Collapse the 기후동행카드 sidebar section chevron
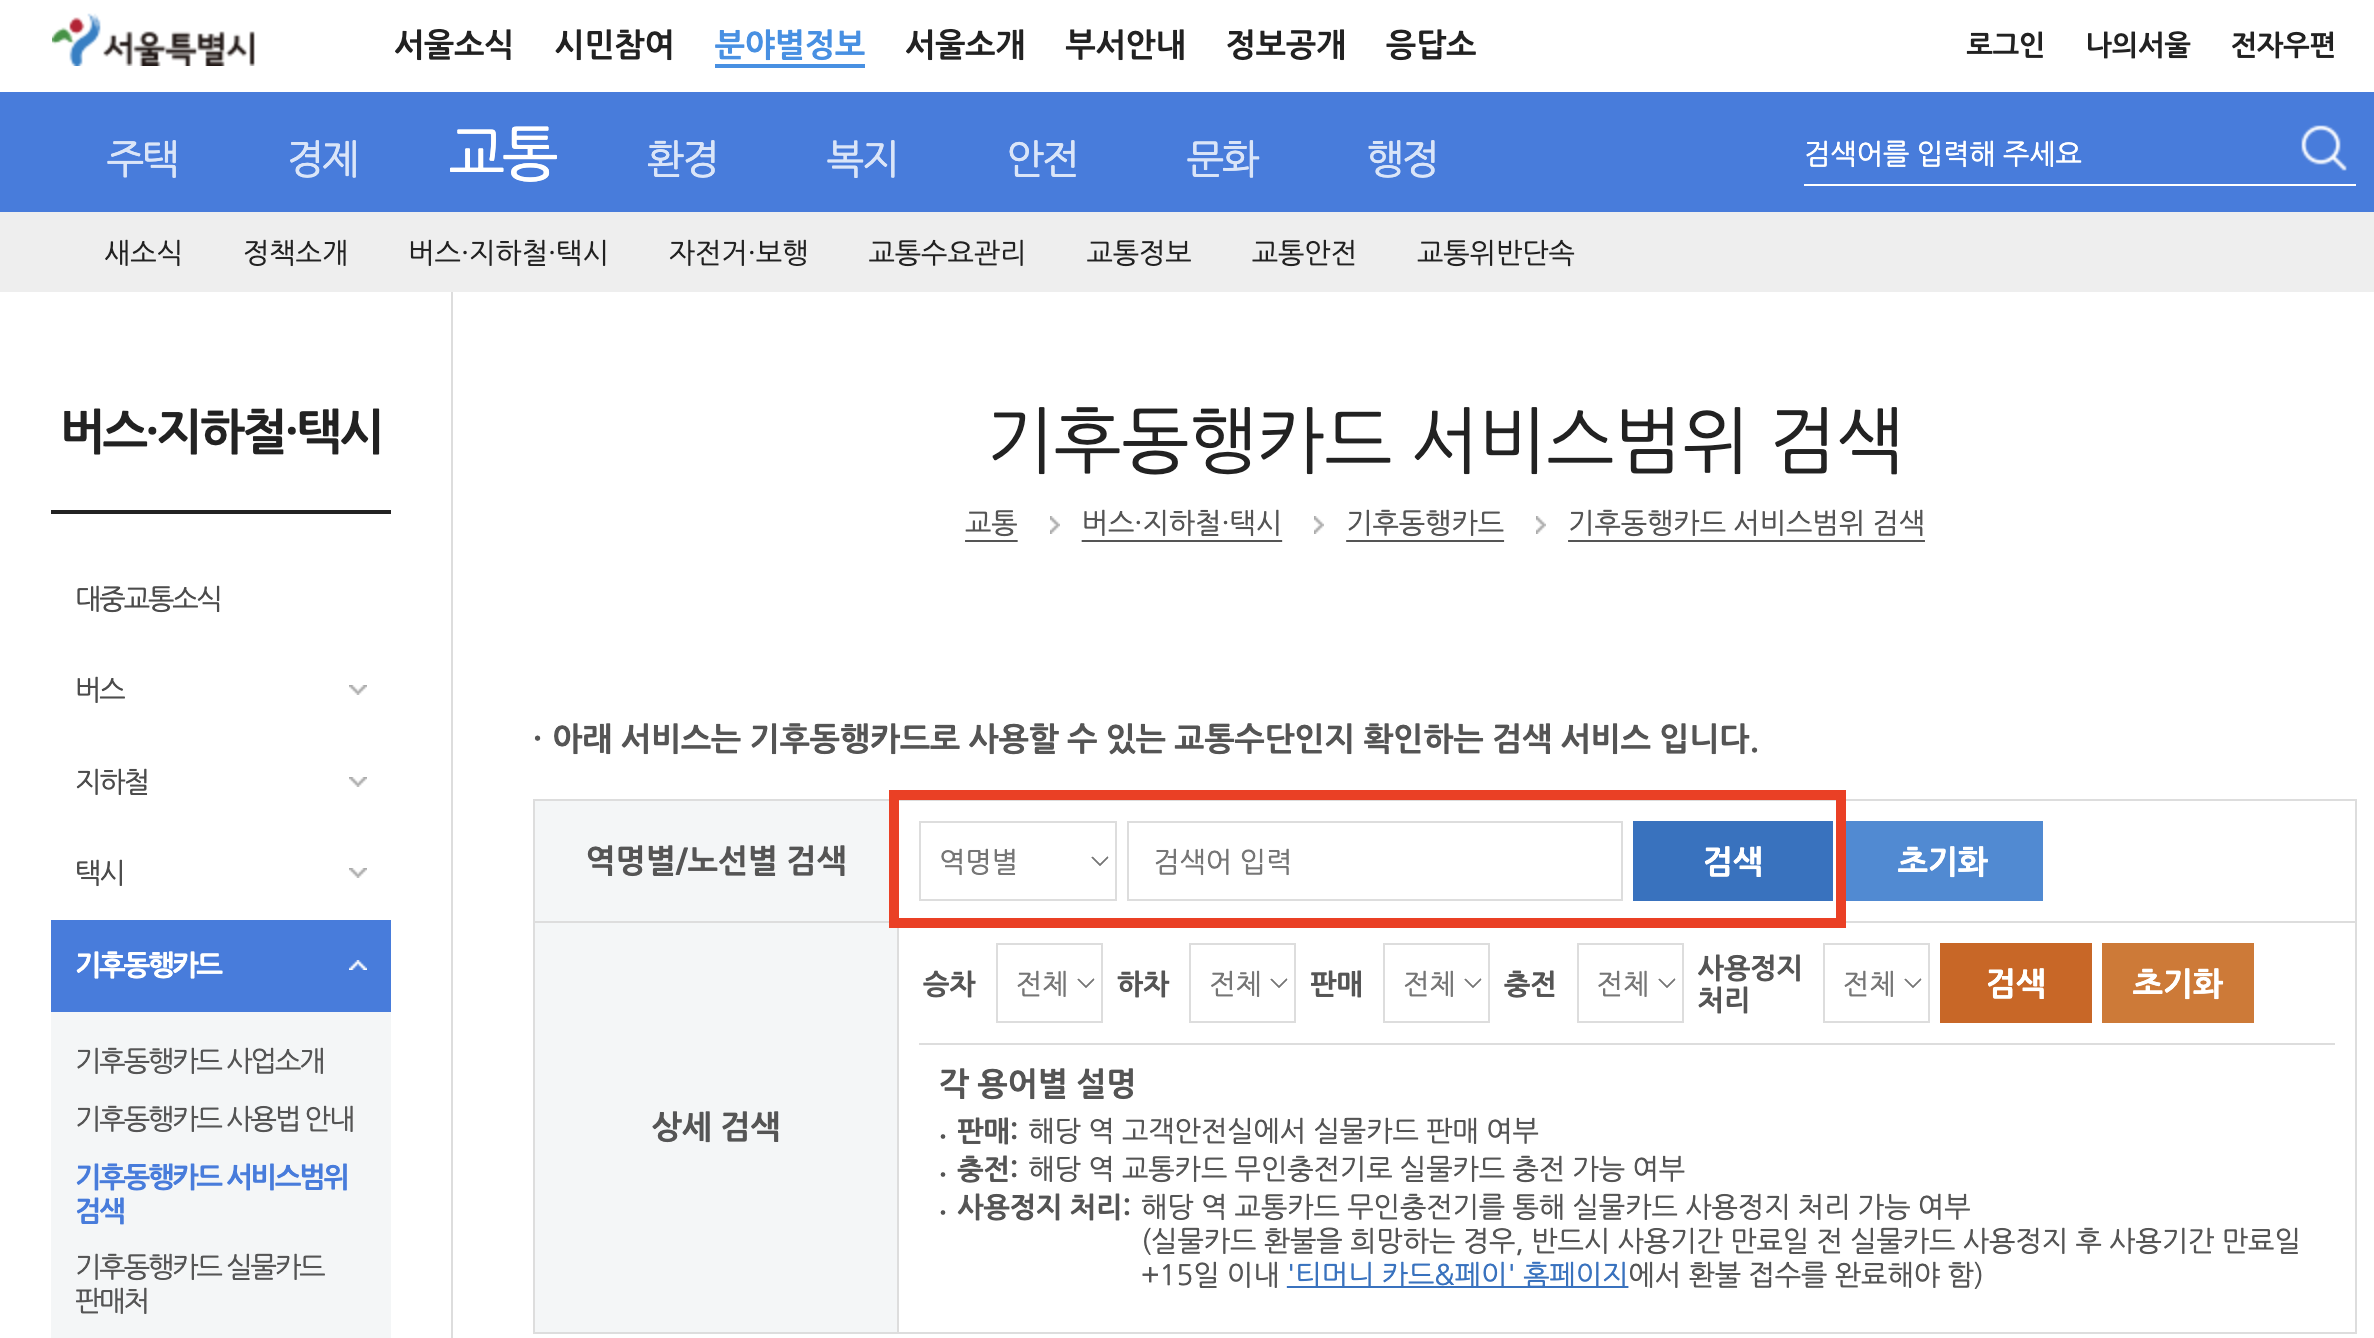Viewport: 2374px width, 1338px height. click(357, 966)
